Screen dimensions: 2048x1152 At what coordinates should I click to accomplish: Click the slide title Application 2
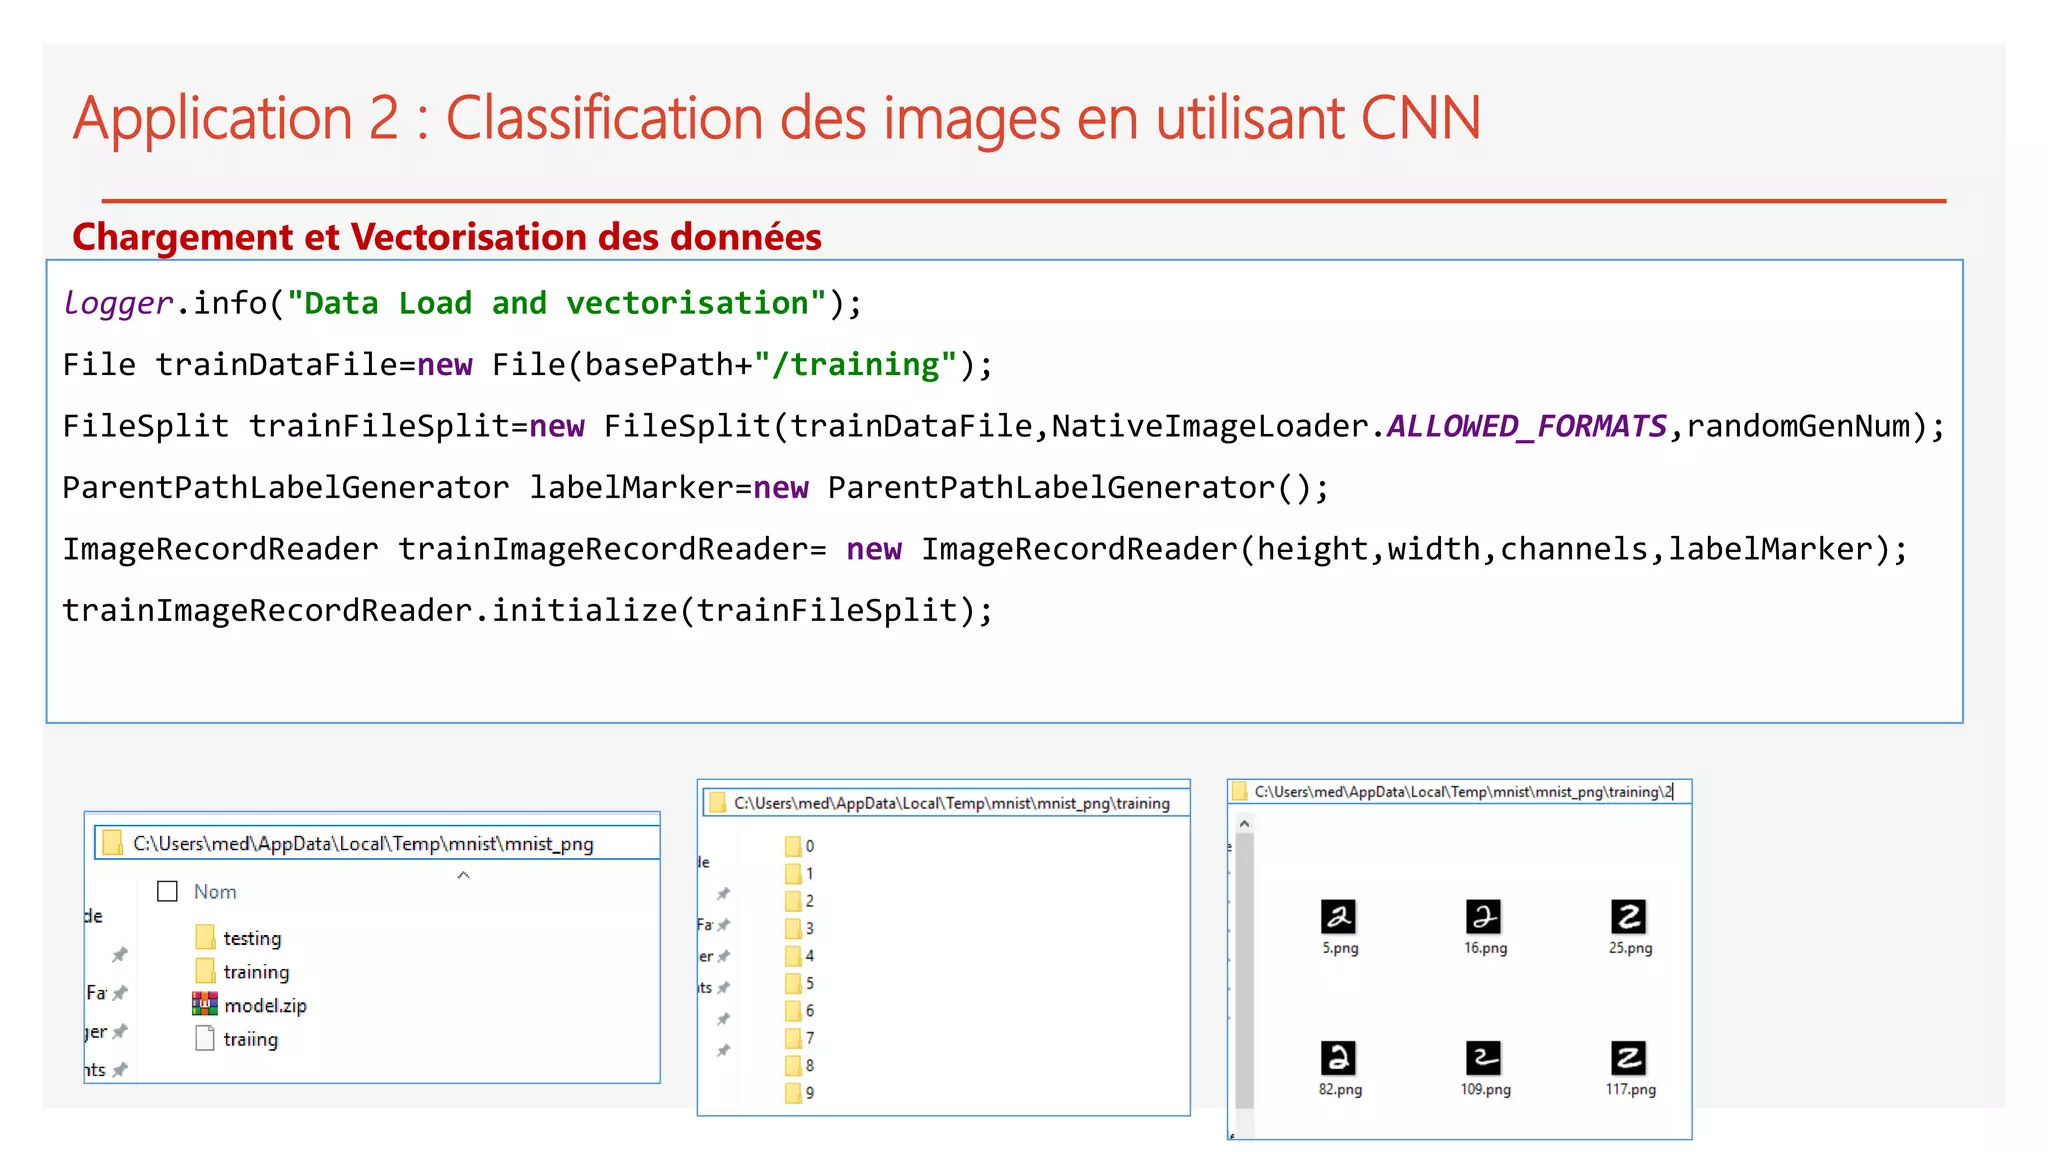(776, 118)
